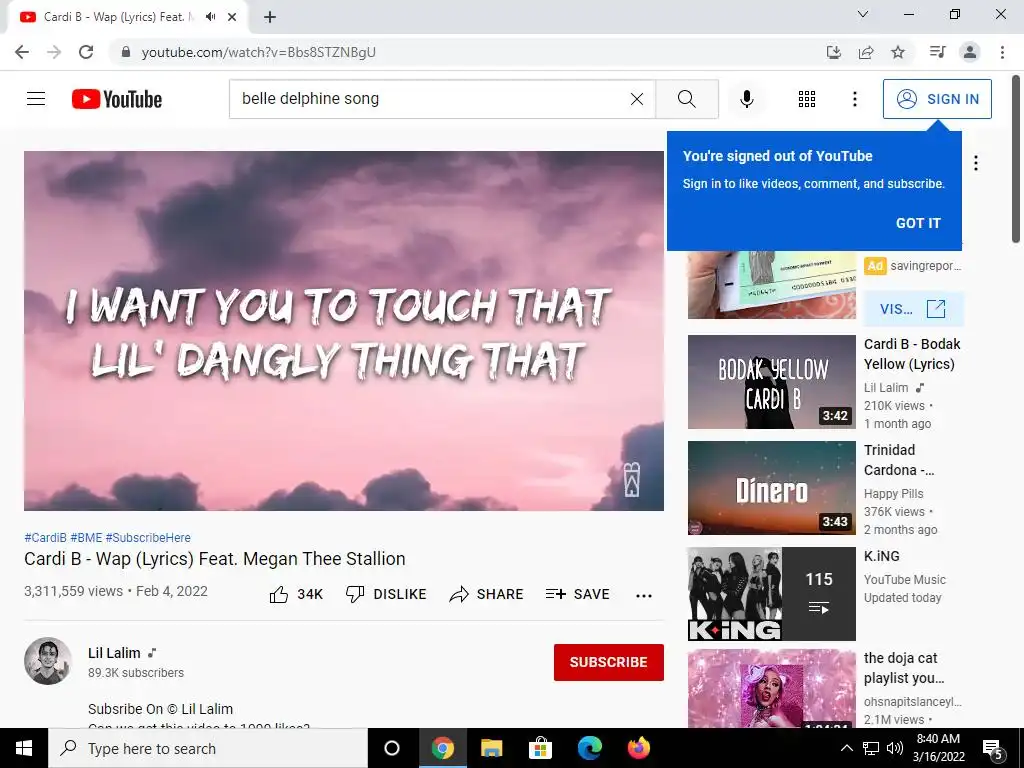Open YouTube settings three-dot menu

tap(855, 99)
